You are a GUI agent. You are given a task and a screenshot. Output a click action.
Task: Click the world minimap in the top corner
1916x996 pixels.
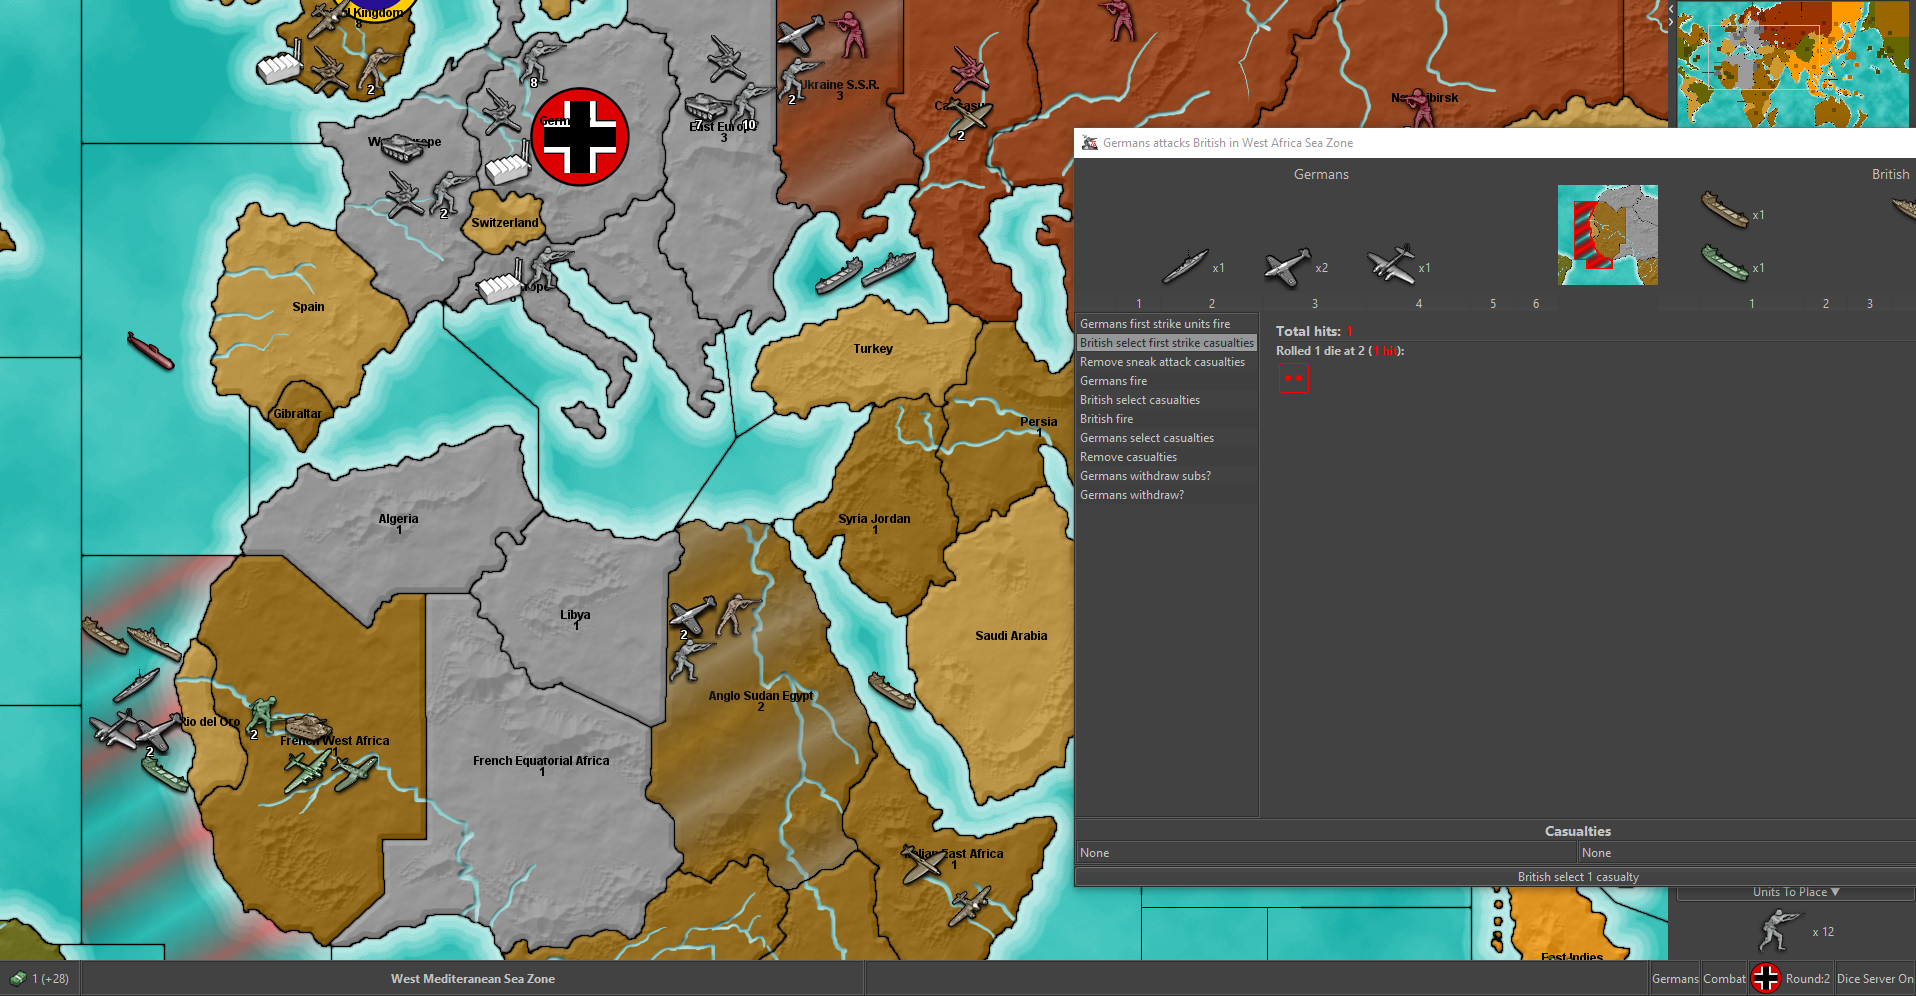click(1793, 64)
